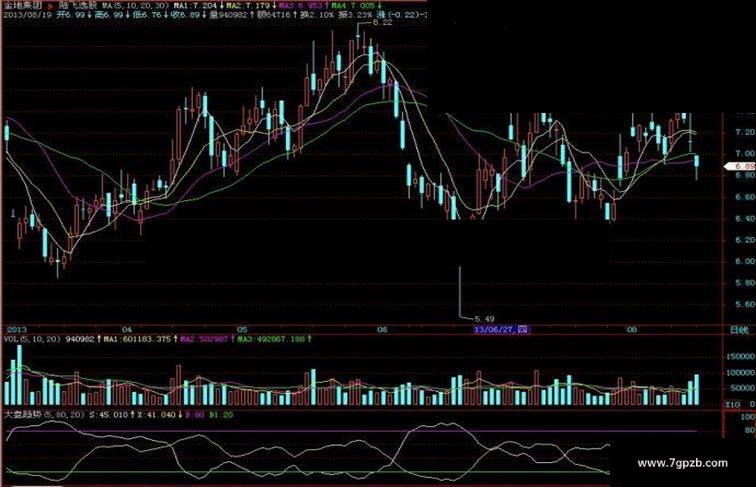756x487 pixels.
Task: Click the highlighted date marker 13/06/27
Action: (501, 330)
